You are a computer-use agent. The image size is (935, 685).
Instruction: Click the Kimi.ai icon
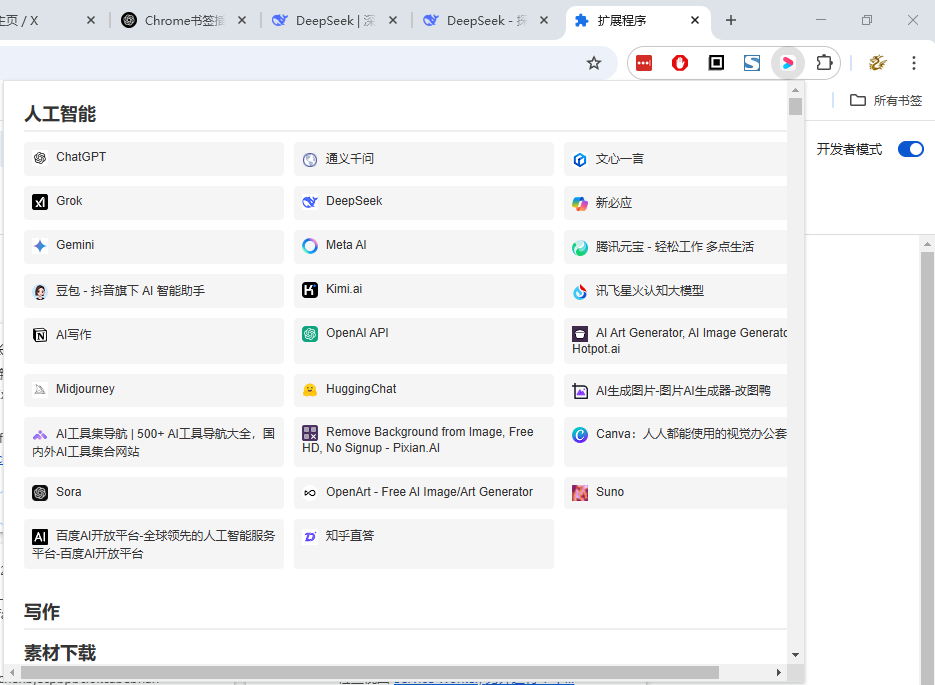310,290
